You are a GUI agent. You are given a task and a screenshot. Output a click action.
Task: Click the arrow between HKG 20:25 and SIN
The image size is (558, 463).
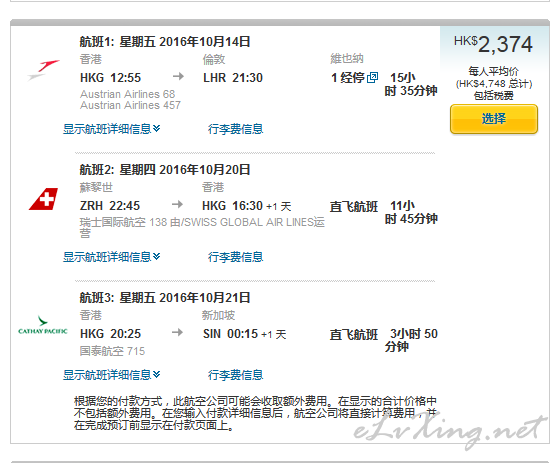(x=177, y=332)
